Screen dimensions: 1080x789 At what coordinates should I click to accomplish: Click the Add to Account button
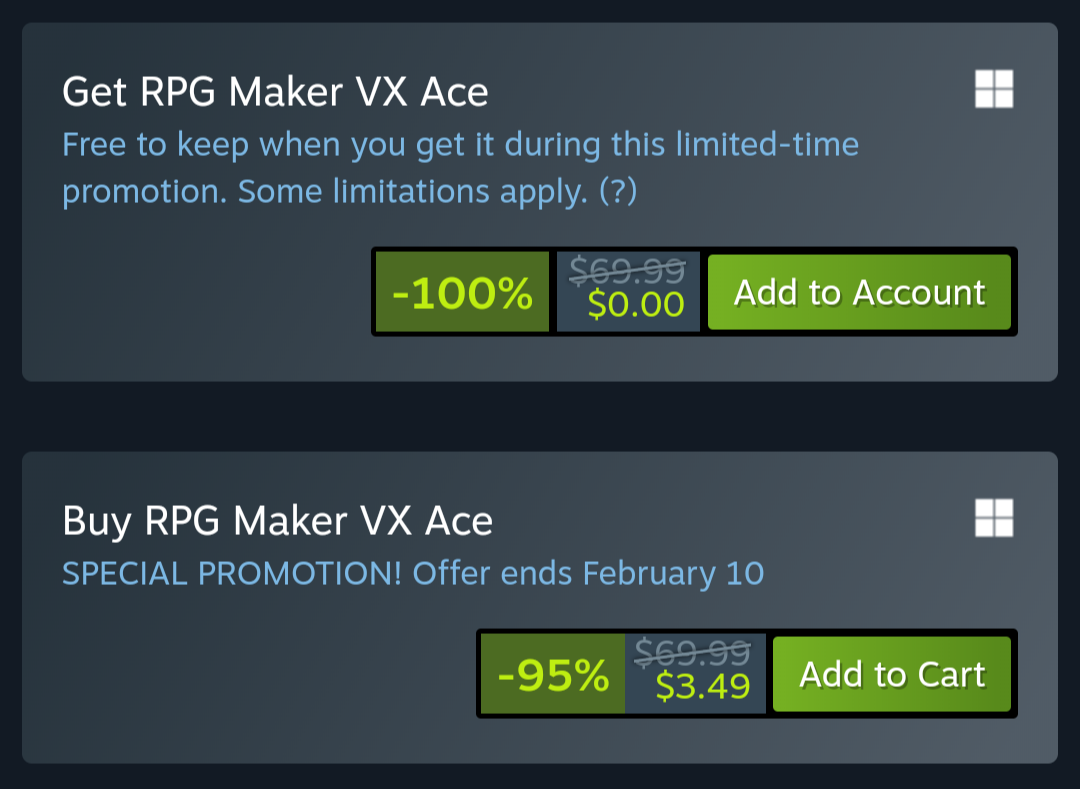tap(859, 292)
